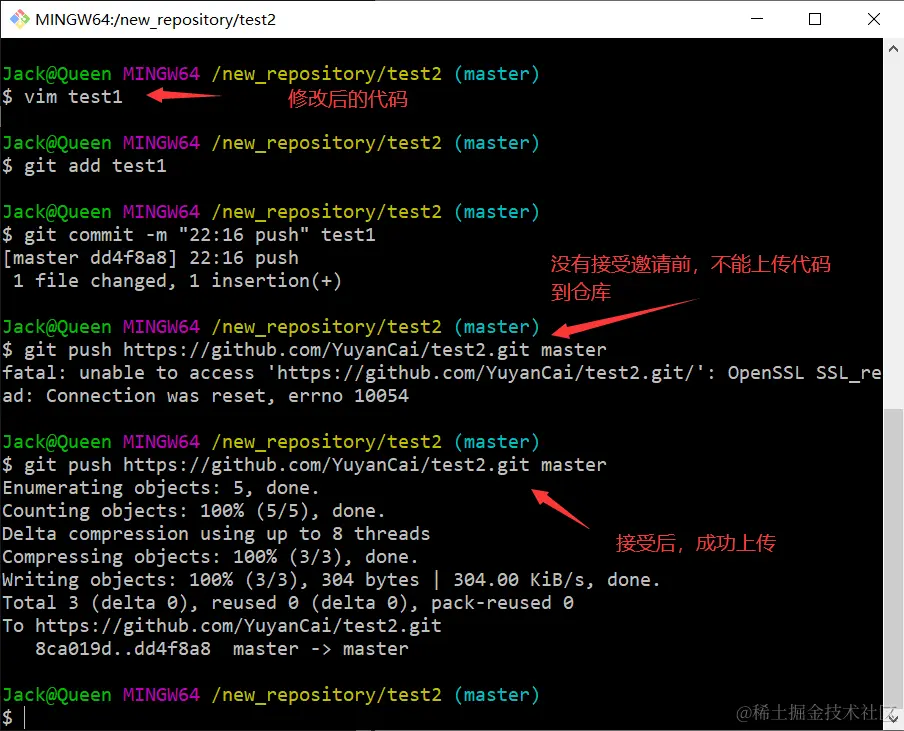Click 'Enumerating objects: 5, done.' line
Viewport: 904px width, 731px height.
point(160,488)
